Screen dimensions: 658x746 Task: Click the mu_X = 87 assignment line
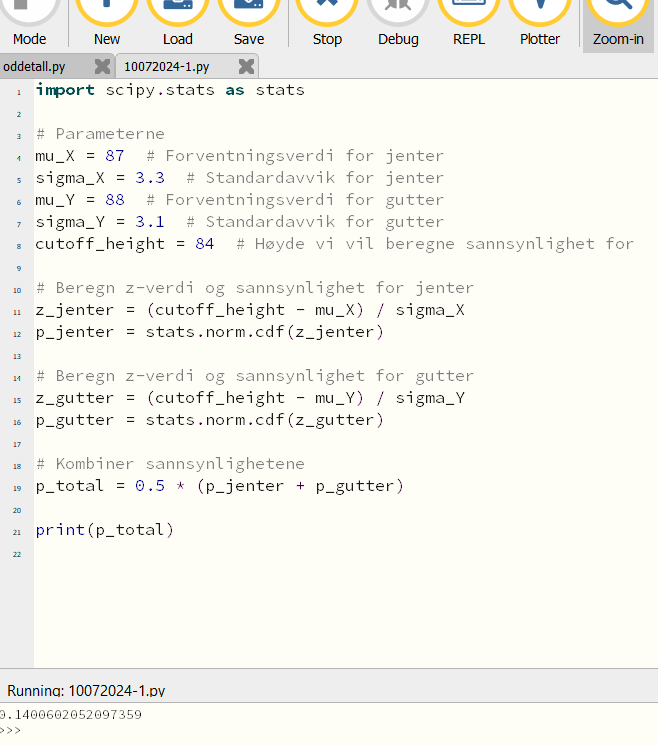click(80, 156)
